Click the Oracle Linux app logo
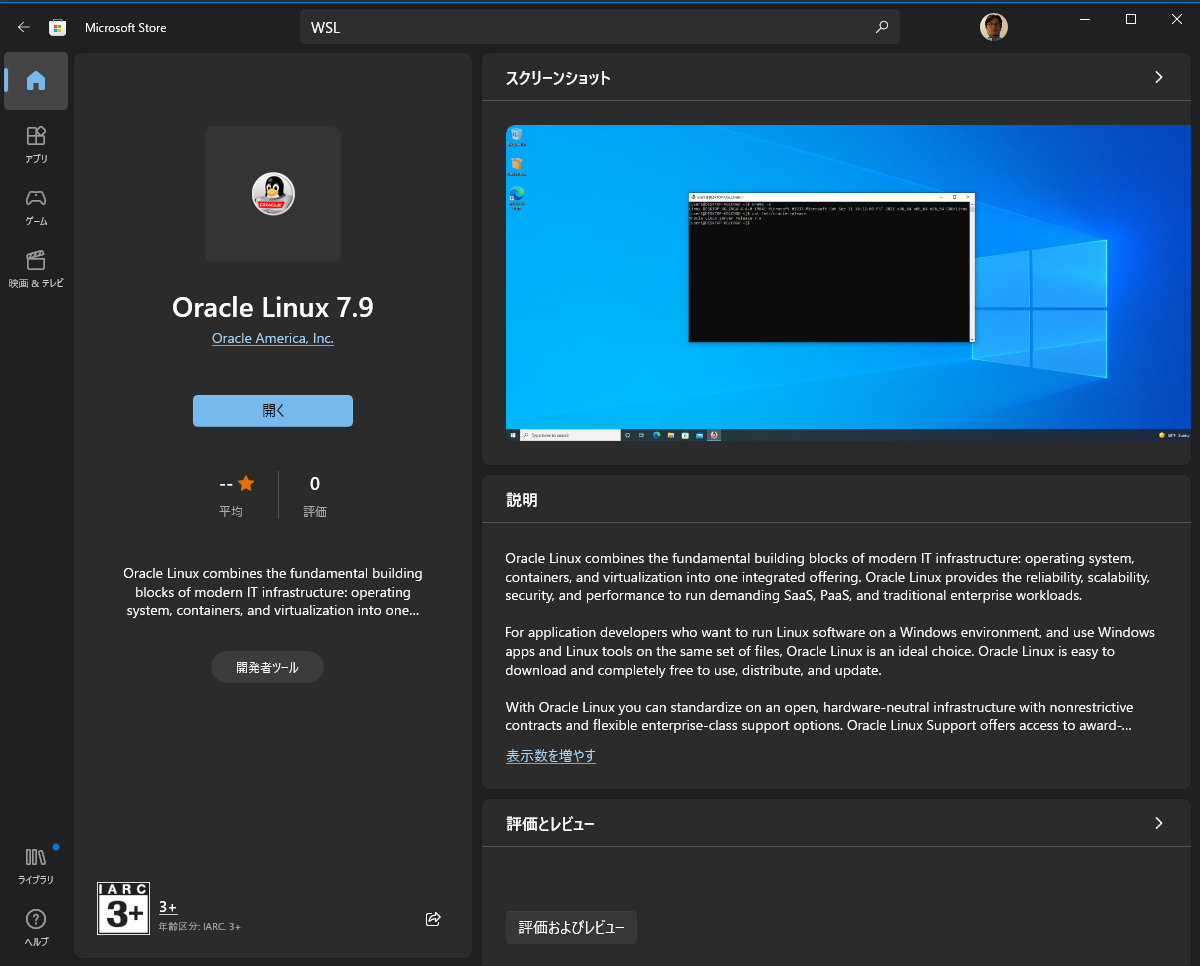 [x=273, y=194]
